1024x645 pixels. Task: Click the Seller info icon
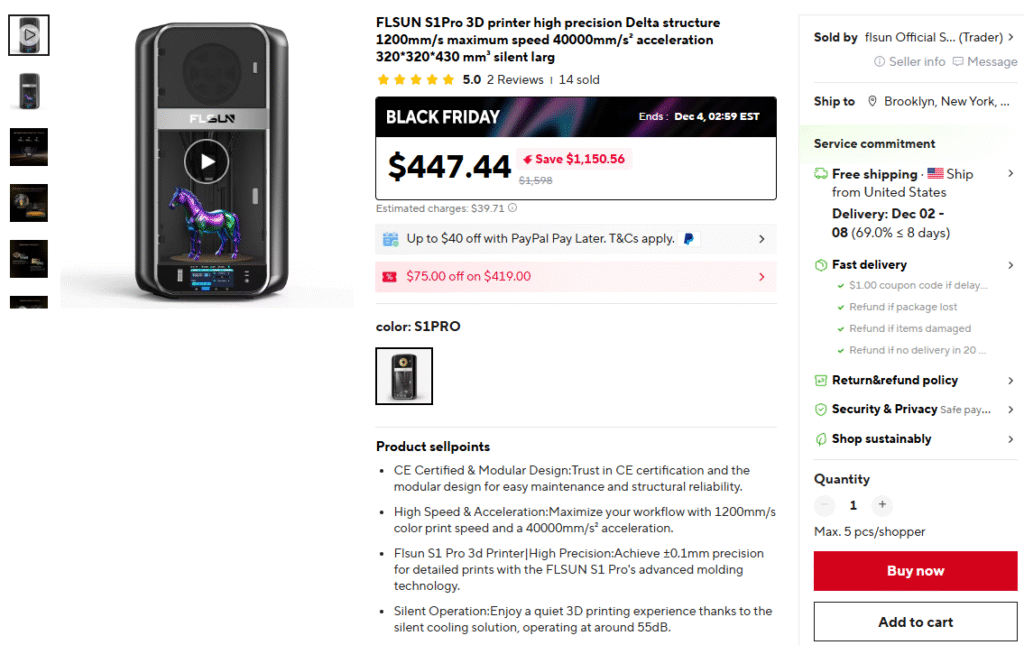(x=880, y=62)
